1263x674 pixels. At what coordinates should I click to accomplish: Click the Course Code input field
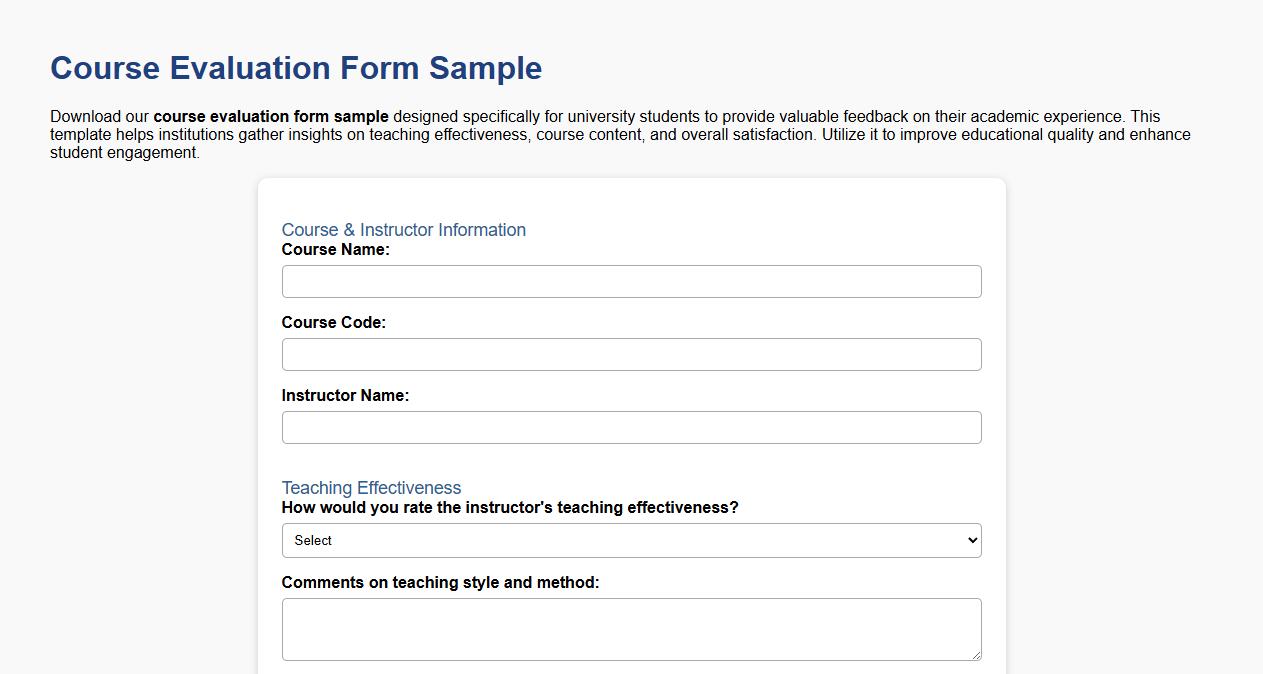pyautogui.click(x=631, y=354)
